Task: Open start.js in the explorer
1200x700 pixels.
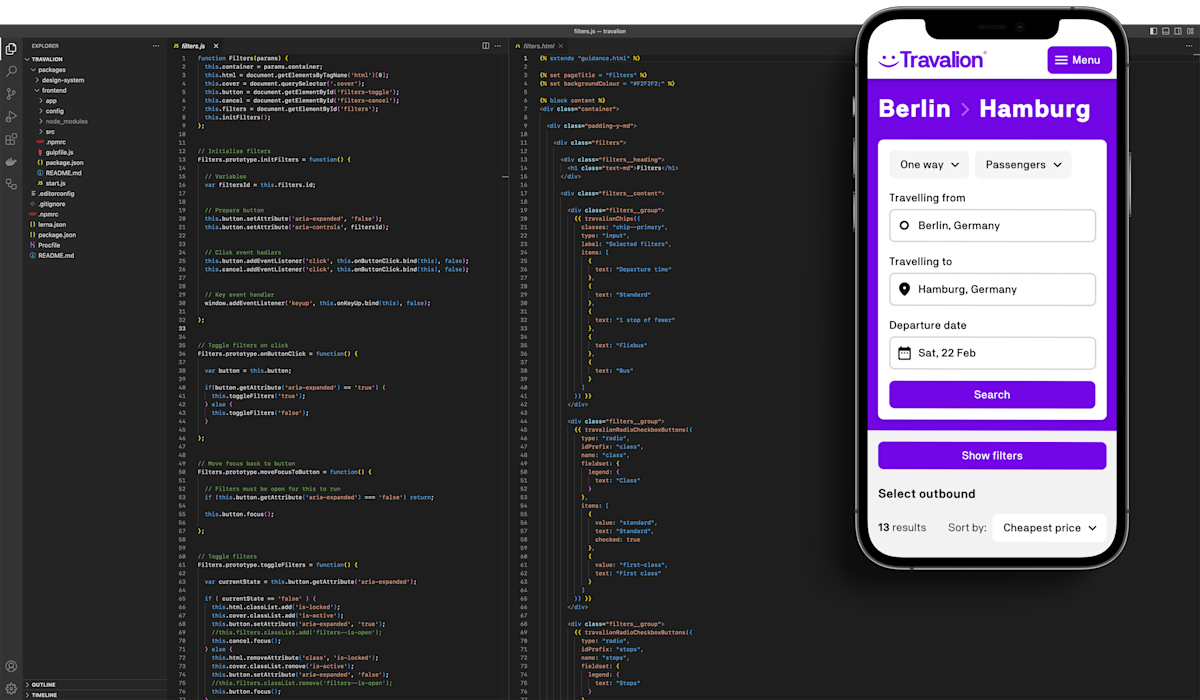Action: pos(54,183)
